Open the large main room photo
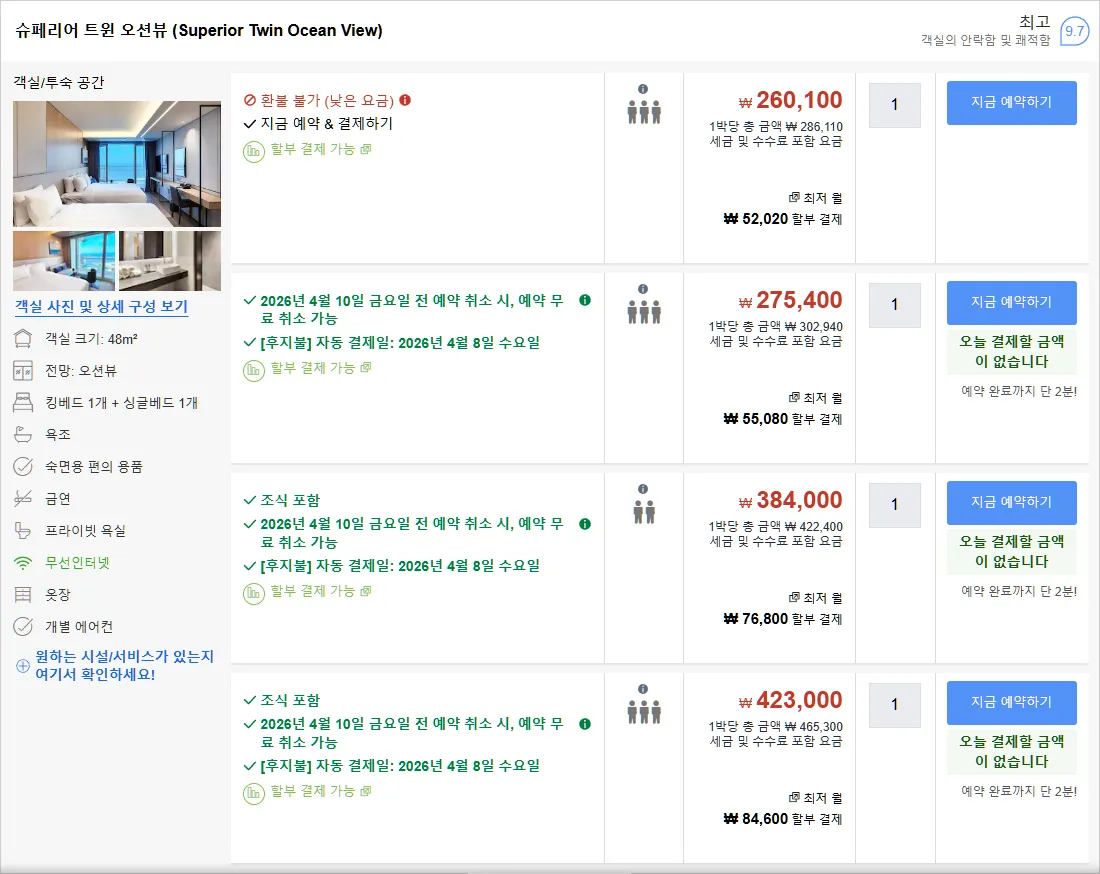This screenshot has height=874, width=1100. click(117, 163)
